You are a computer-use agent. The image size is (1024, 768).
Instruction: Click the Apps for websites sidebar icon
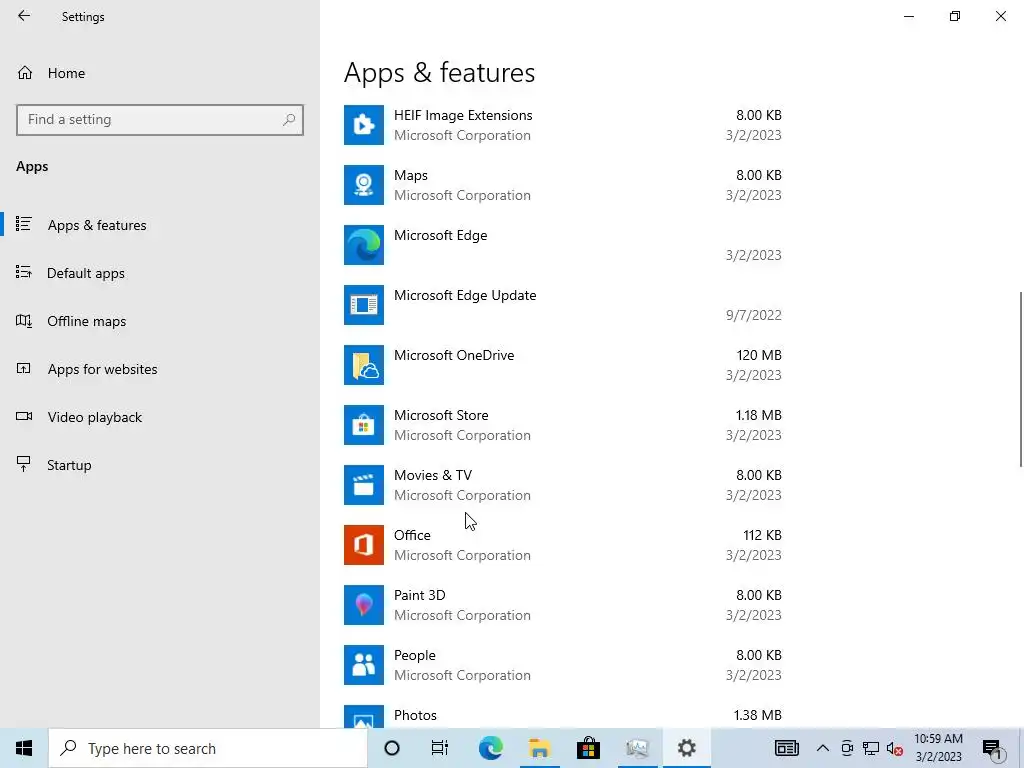pos(24,368)
